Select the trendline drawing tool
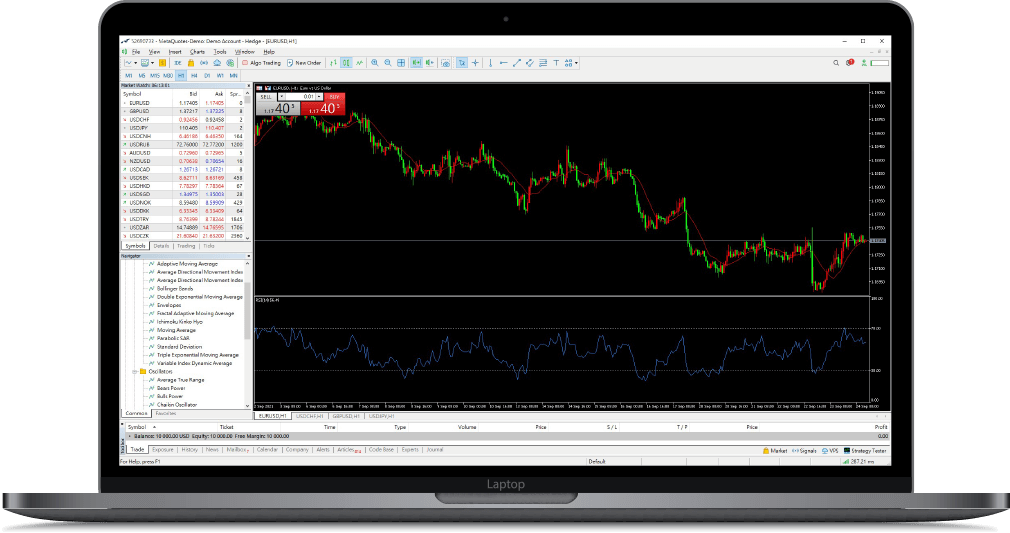Viewport: 1010px width, 533px height. tap(516, 63)
